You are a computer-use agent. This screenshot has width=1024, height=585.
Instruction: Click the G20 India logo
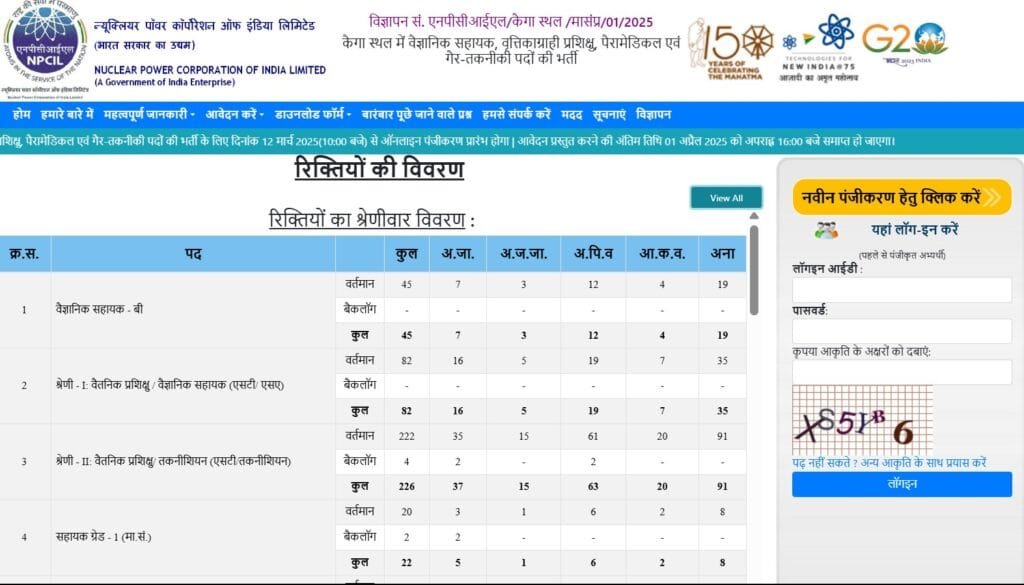pyautogui.click(x=903, y=42)
